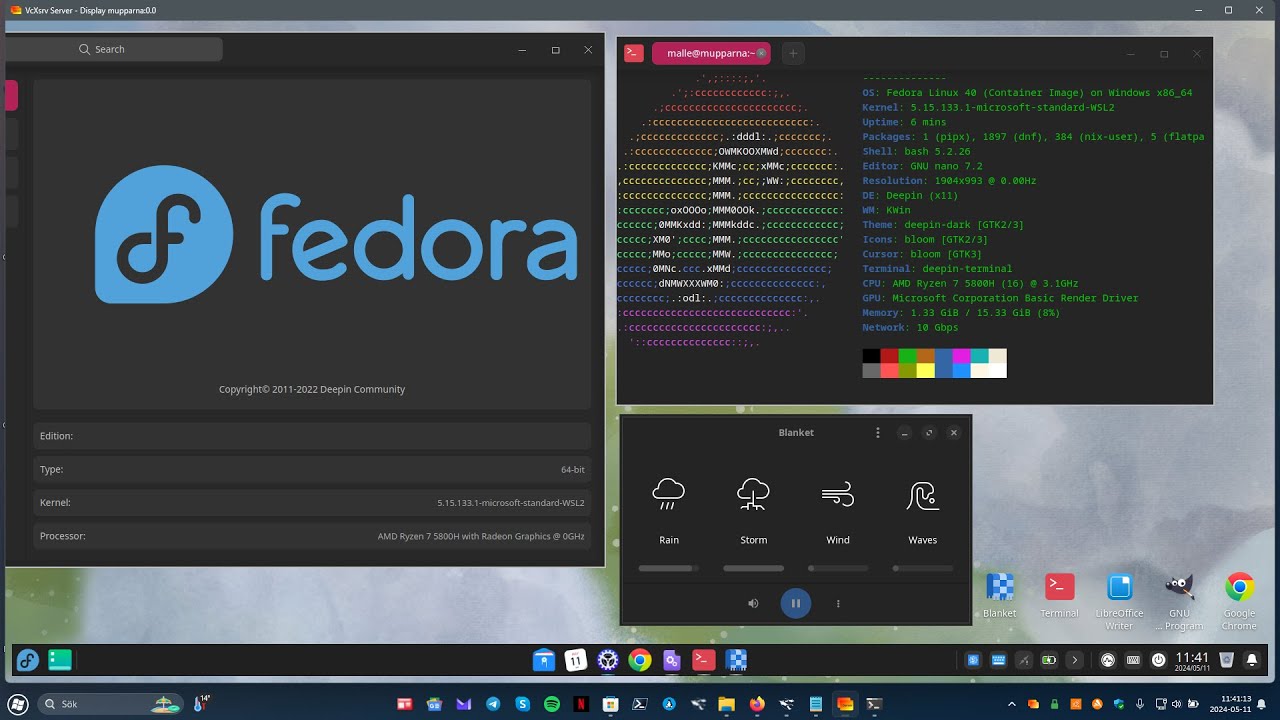Screen dimensions: 1280x720
Task: Open the Fedora launcher in Deepin dock
Action: (27, 660)
